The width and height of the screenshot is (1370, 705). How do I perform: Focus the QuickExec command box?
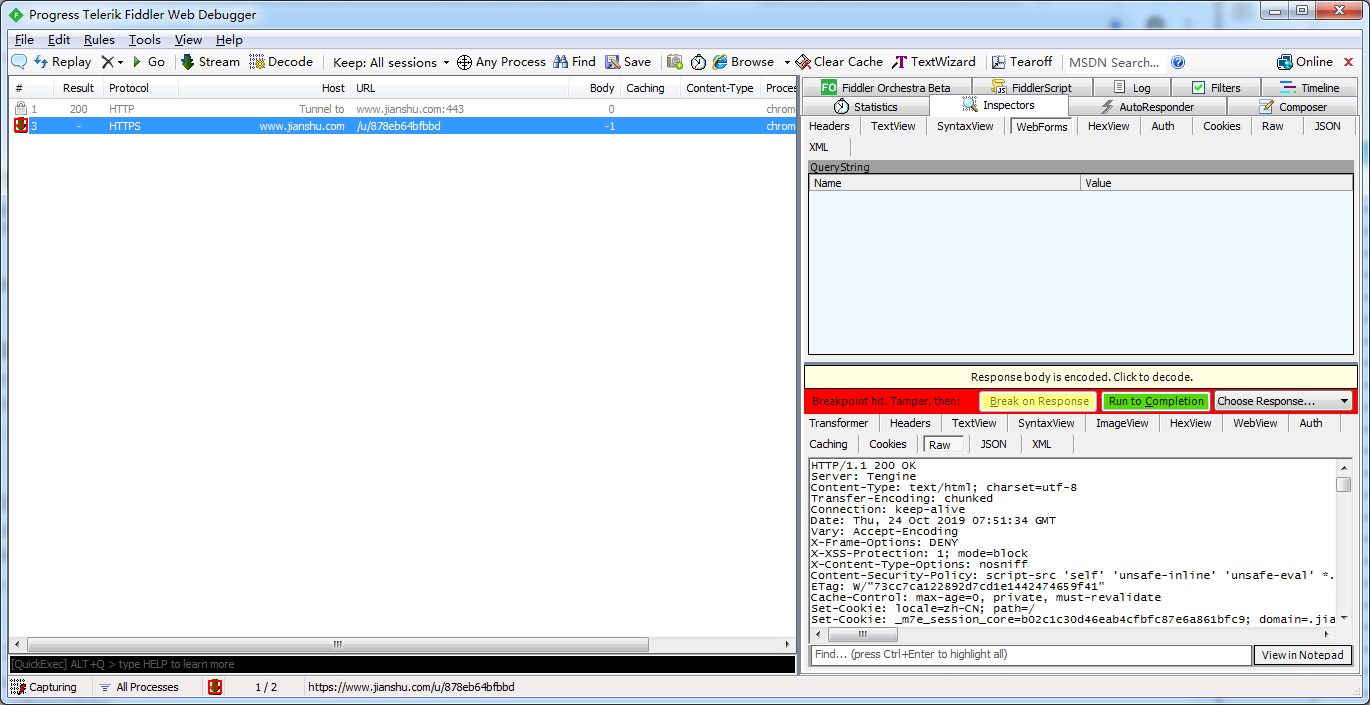402,664
